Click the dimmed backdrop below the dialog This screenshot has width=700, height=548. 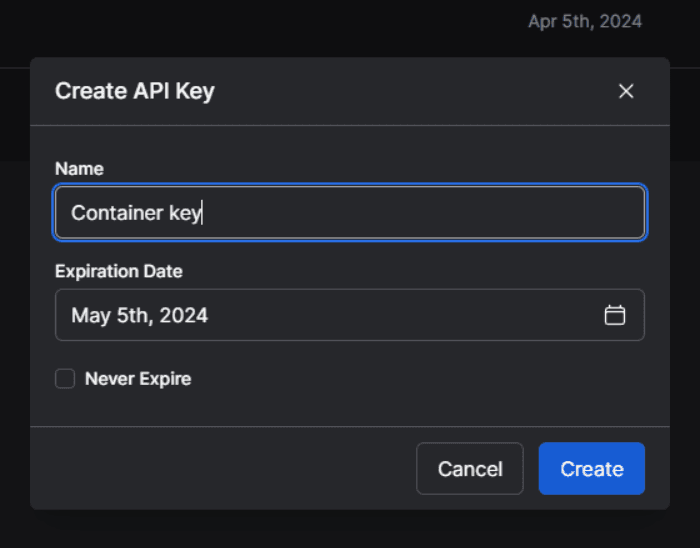tap(350, 530)
